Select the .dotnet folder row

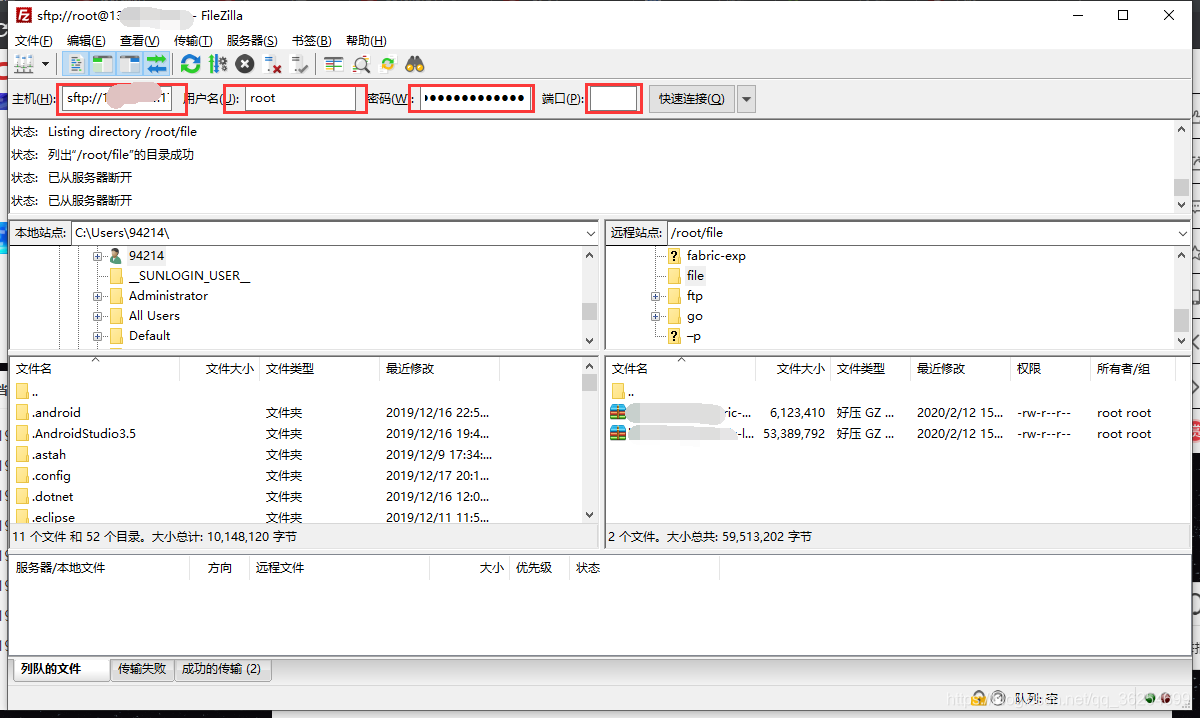point(295,497)
